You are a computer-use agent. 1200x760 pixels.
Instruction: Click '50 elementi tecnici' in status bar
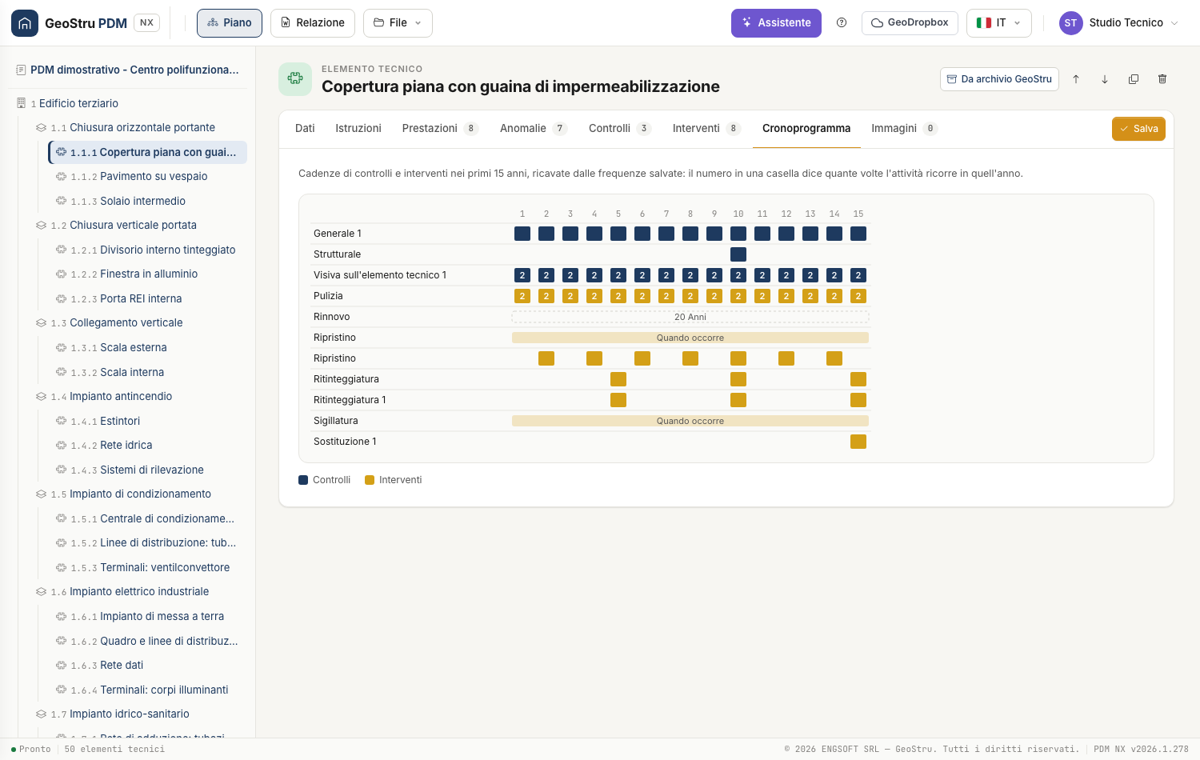click(x=114, y=749)
